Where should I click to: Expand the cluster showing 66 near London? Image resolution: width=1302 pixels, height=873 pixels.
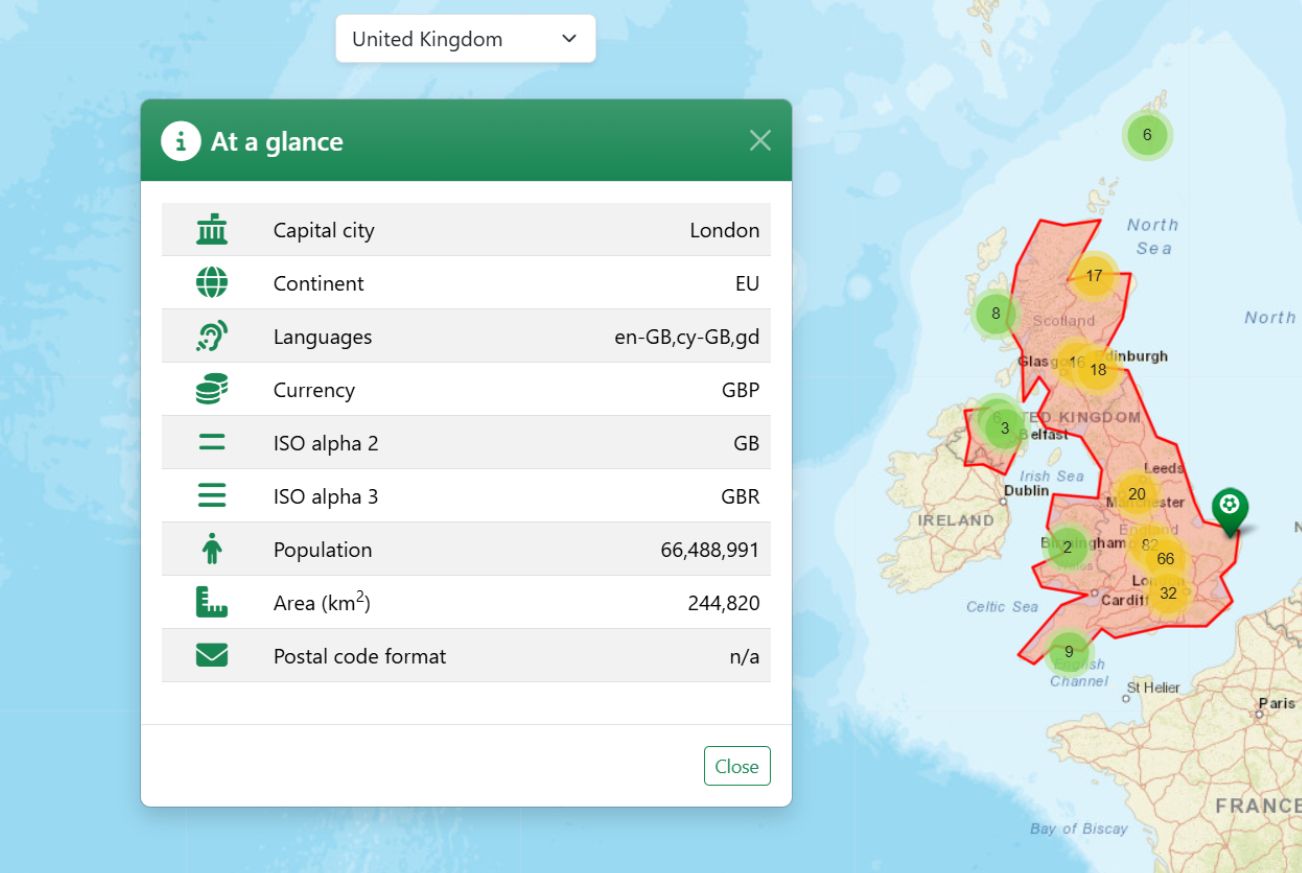(x=1165, y=559)
